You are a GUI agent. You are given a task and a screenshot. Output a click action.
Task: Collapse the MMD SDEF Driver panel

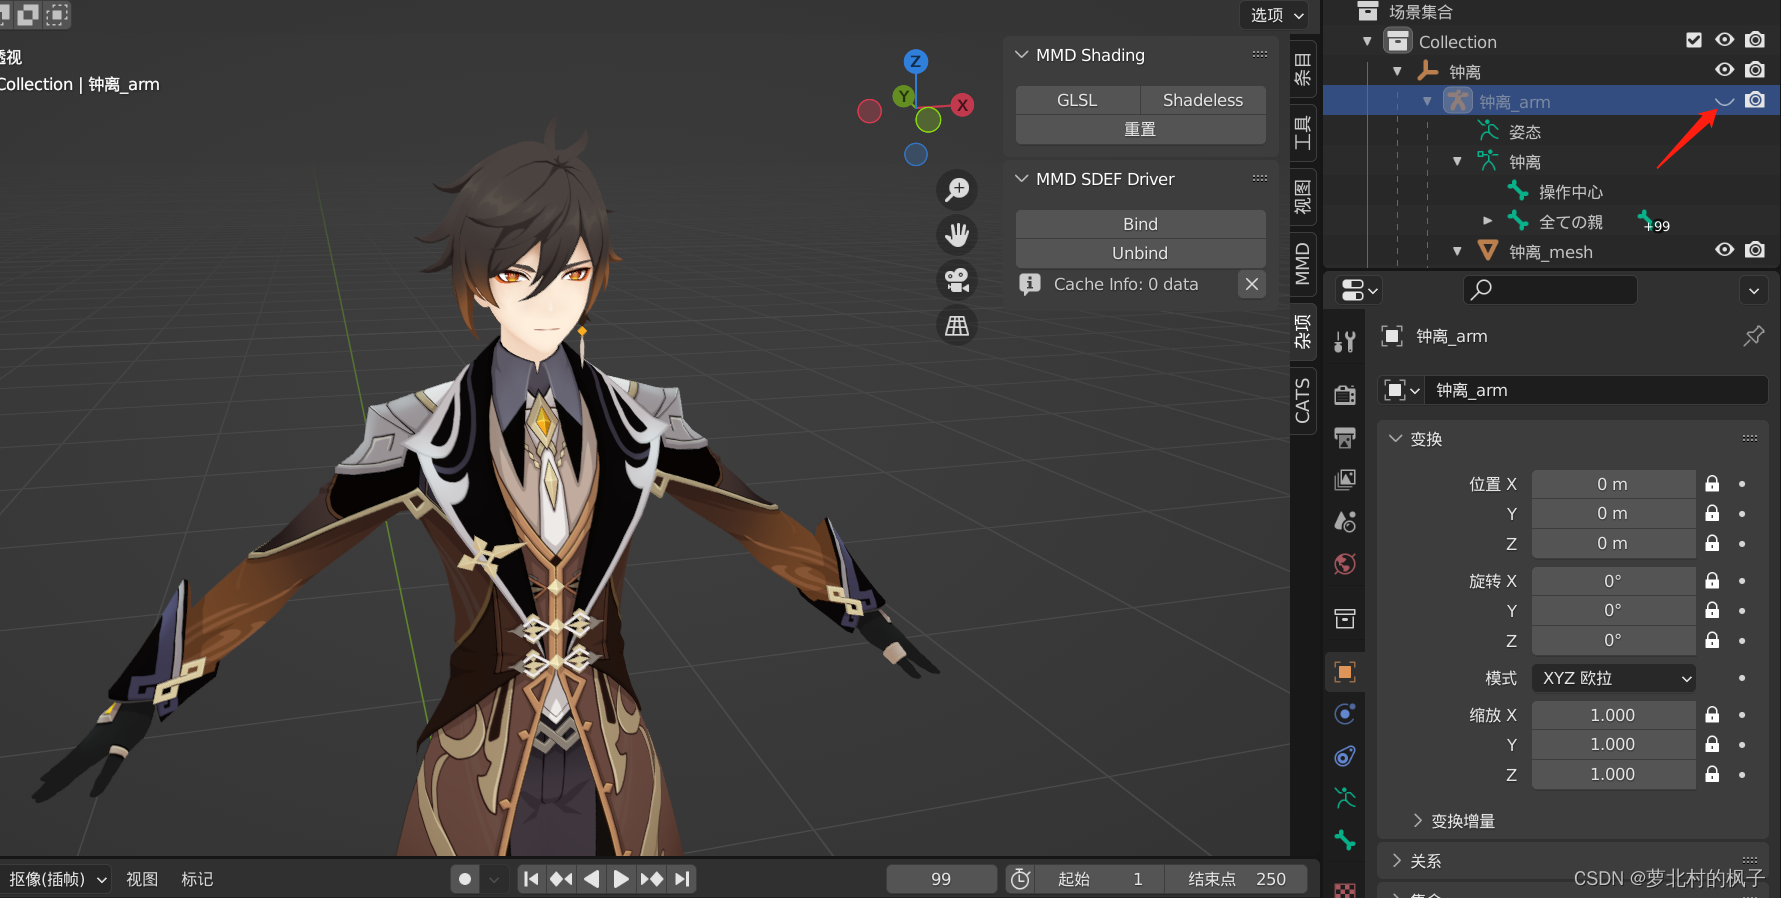pyautogui.click(x=1022, y=179)
